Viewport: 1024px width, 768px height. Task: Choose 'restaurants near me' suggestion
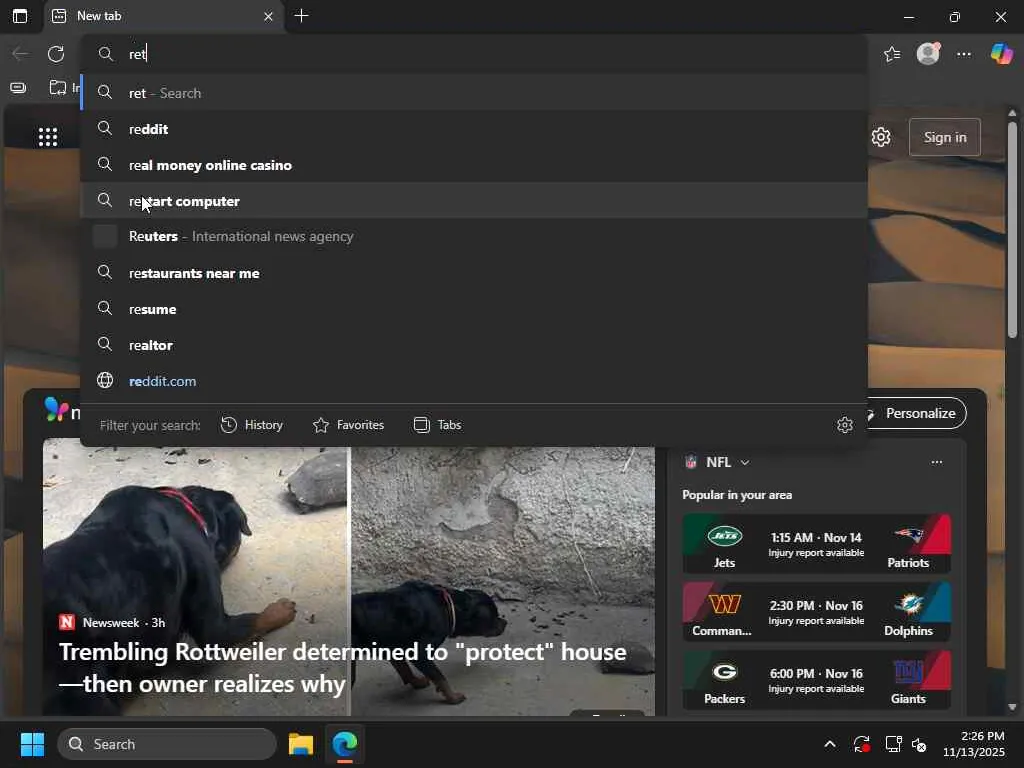coord(475,273)
